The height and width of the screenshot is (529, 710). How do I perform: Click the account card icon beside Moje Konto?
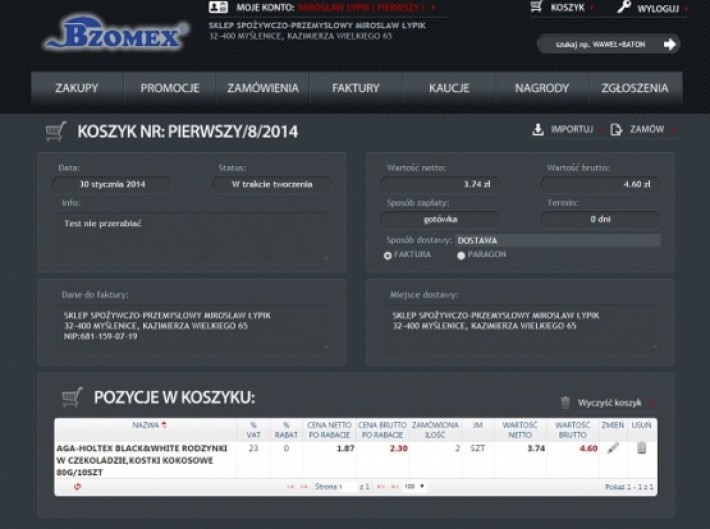[218, 7]
